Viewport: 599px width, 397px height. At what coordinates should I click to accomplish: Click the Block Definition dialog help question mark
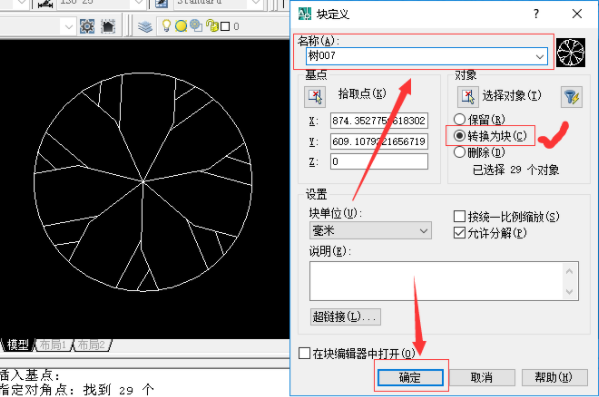click(x=536, y=14)
